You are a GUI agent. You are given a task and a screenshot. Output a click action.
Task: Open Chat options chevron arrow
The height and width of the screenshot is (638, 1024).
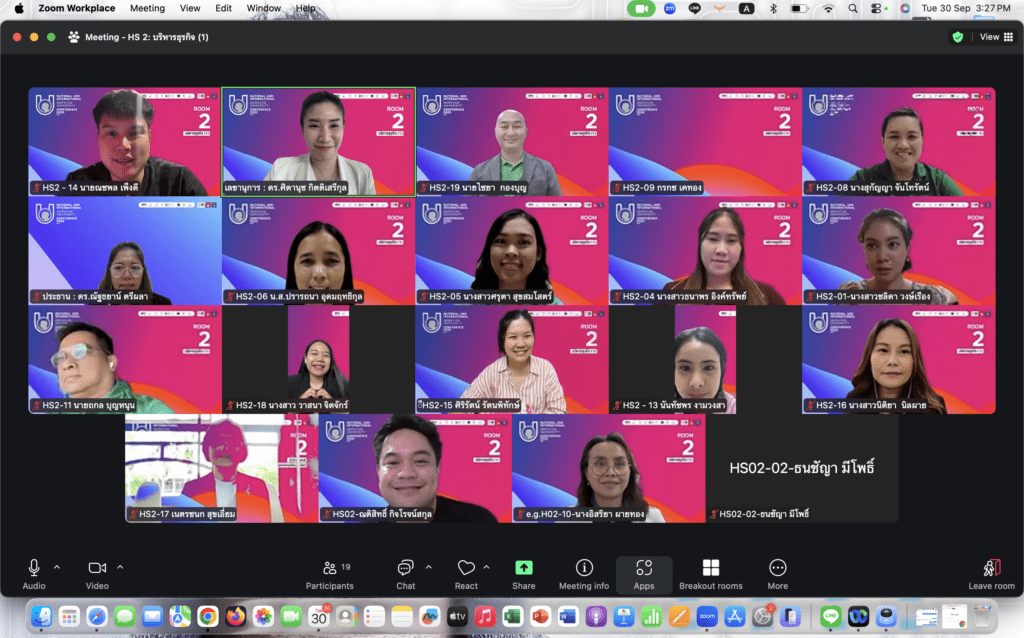(x=428, y=567)
